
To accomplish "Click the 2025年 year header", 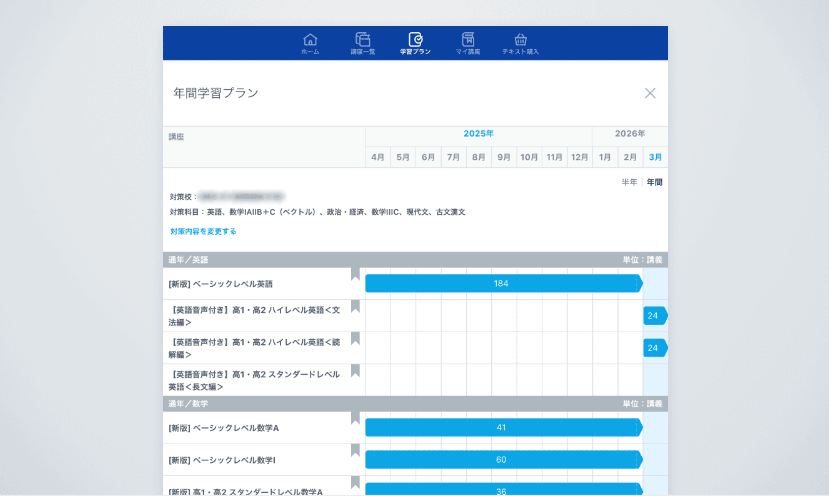I will coord(478,134).
